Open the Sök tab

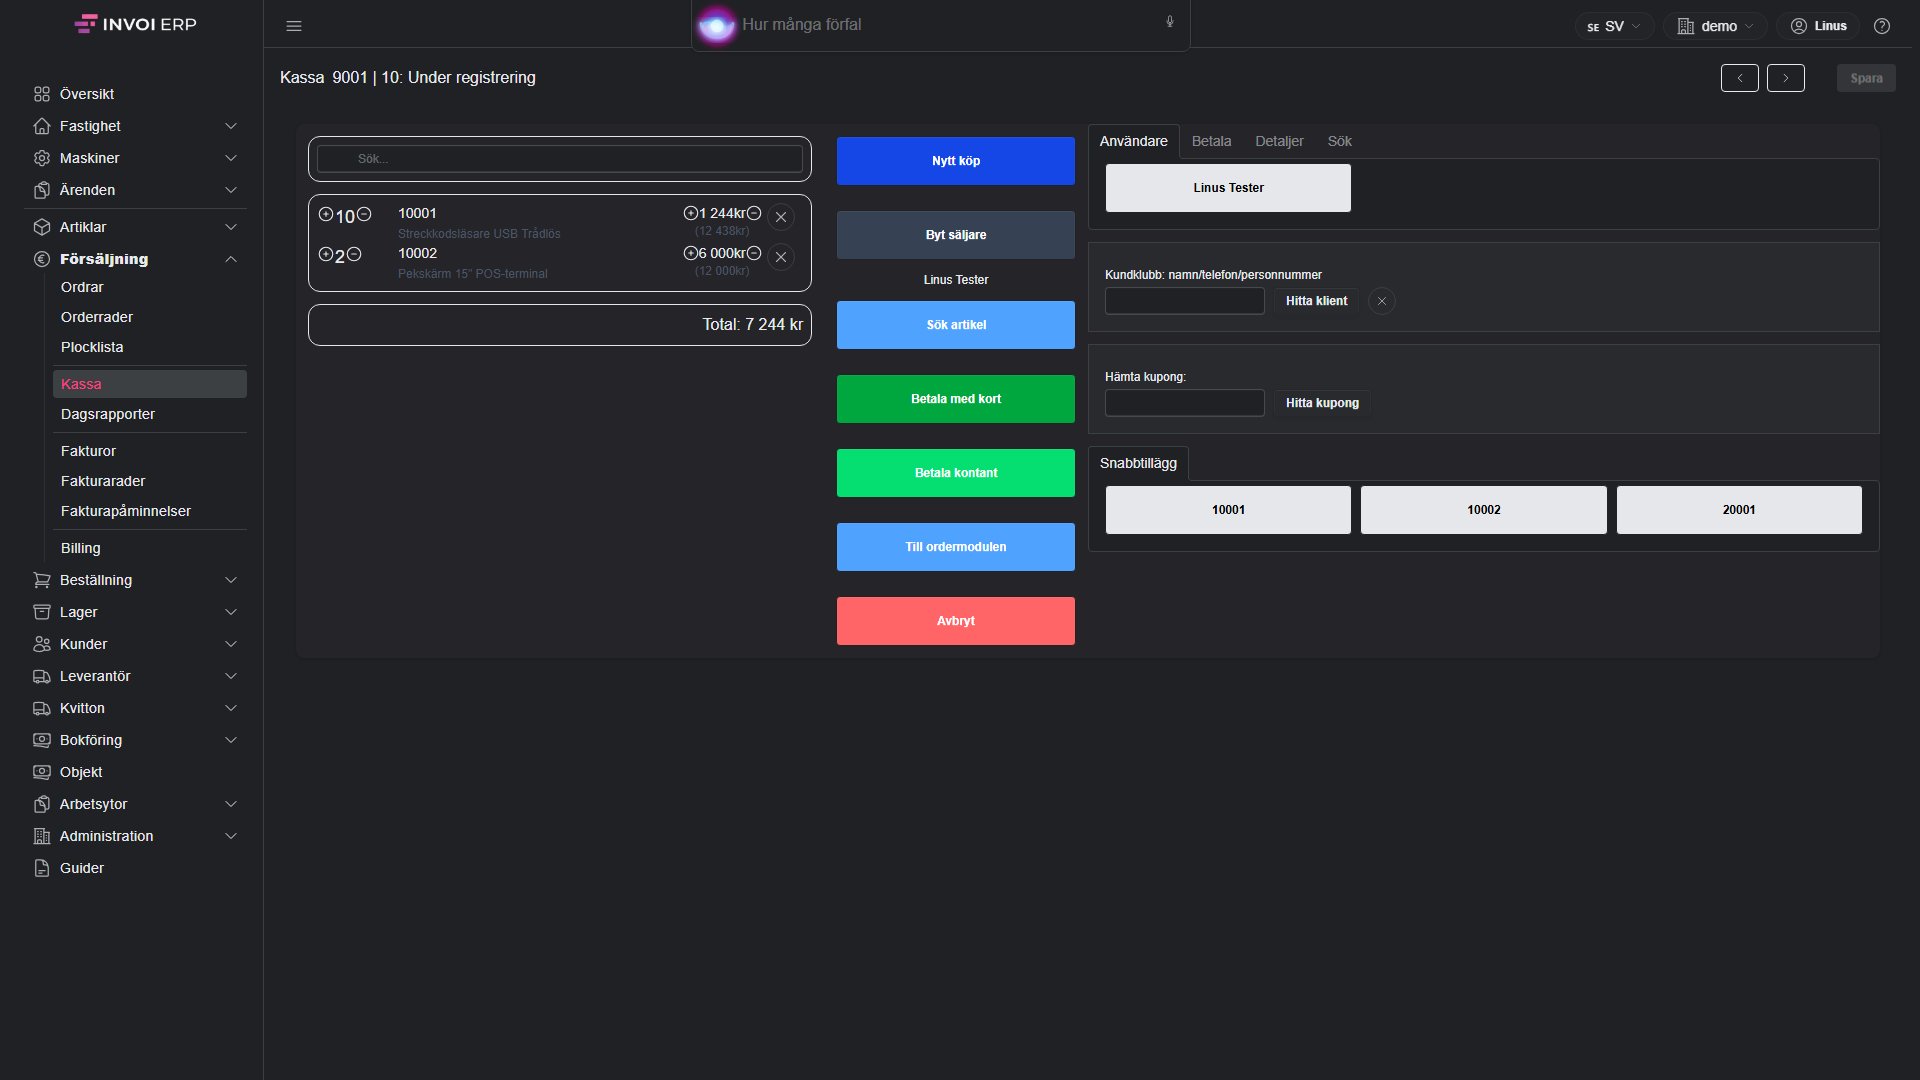pyautogui.click(x=1339, y=141)
